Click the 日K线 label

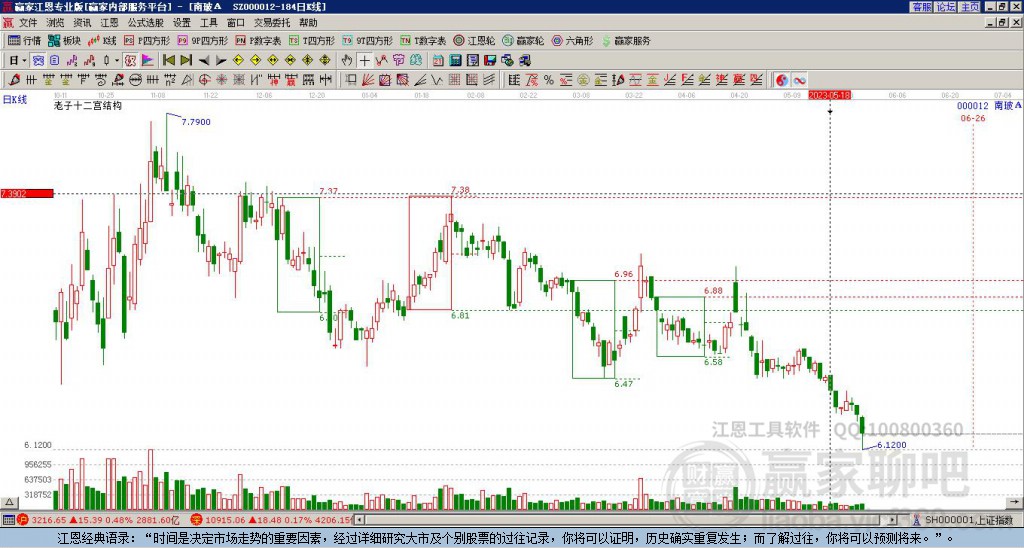coord(15,100)
